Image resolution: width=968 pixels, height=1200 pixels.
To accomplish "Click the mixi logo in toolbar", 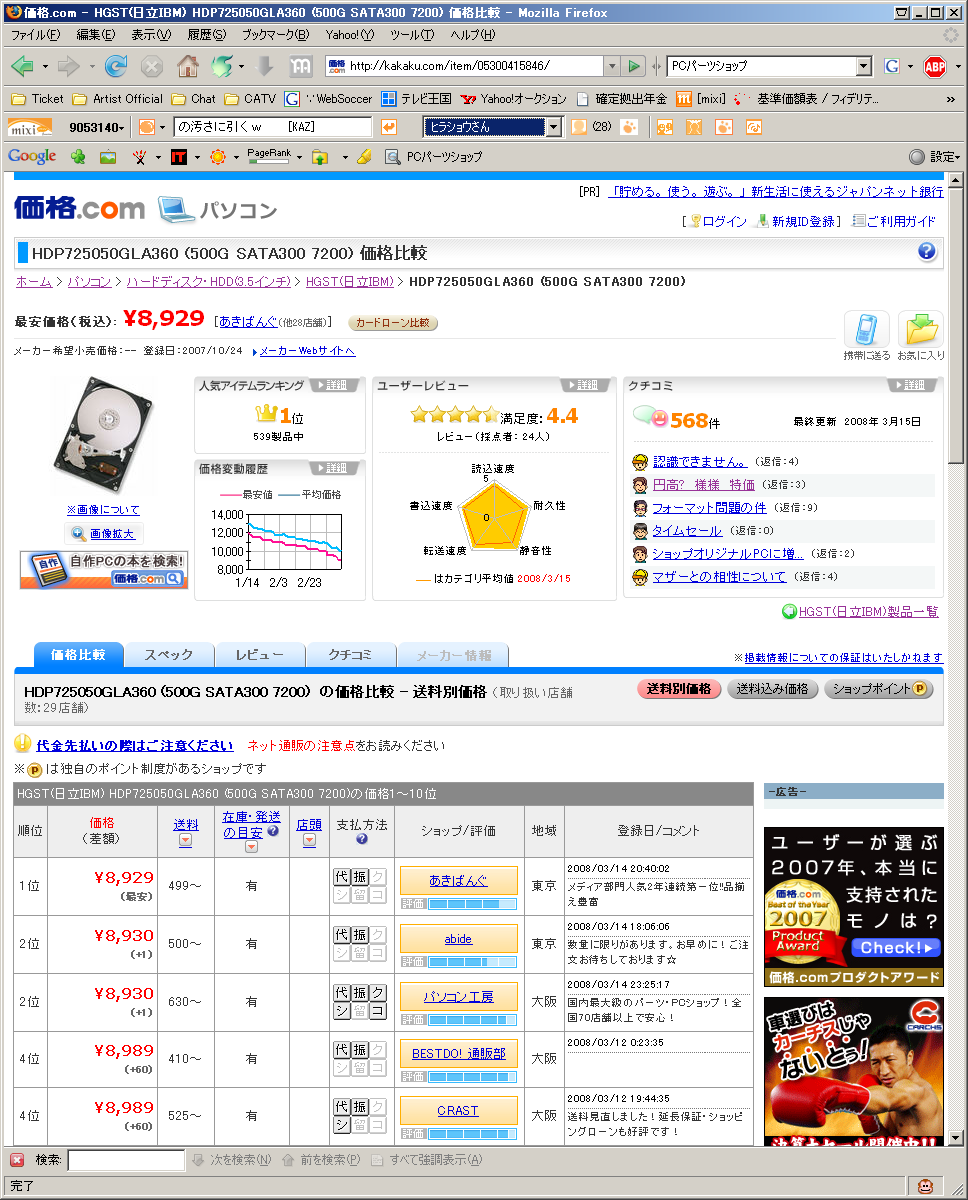I will click(30, 127).
